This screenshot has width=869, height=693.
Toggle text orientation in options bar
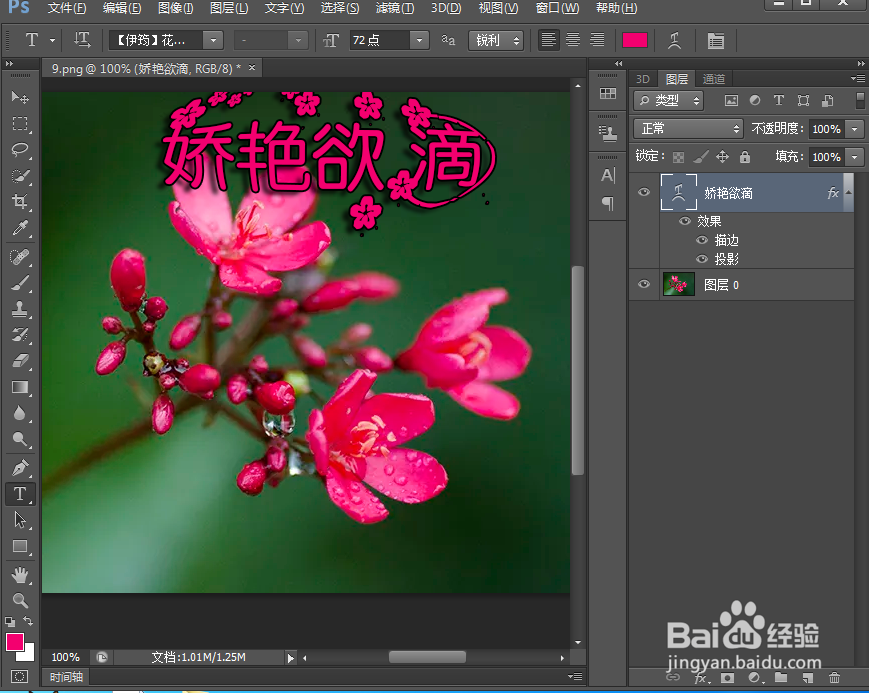click(x=81, y=40)
